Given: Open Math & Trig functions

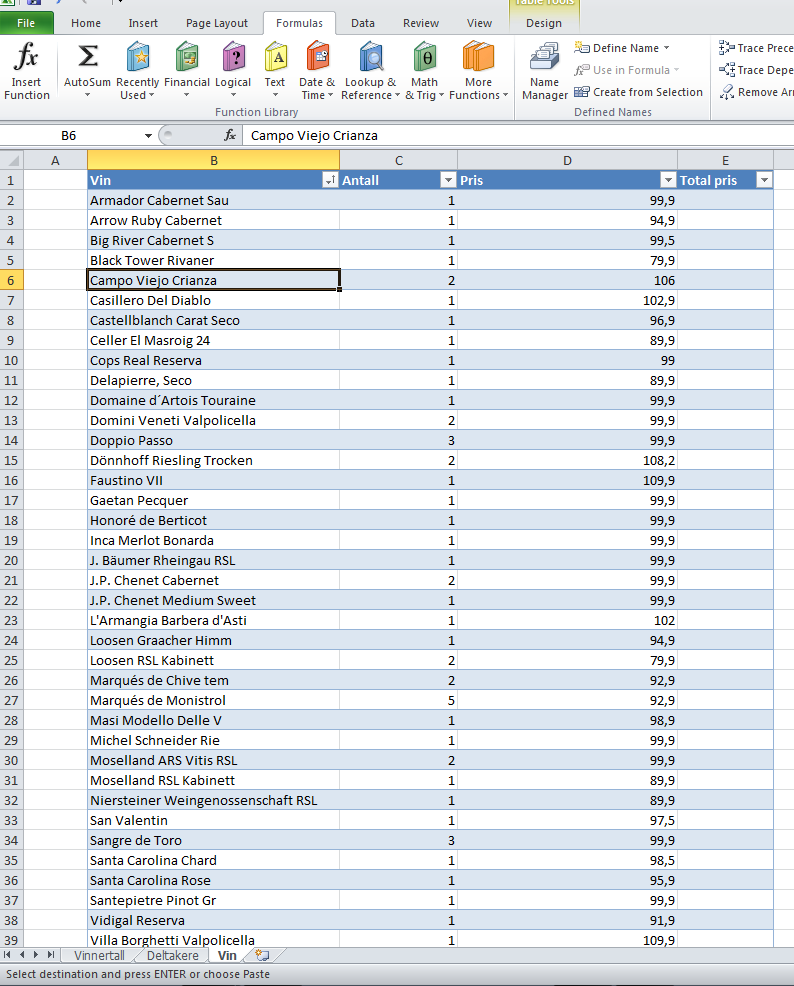Looking at the screenshot, I should (x=424, y=70).
